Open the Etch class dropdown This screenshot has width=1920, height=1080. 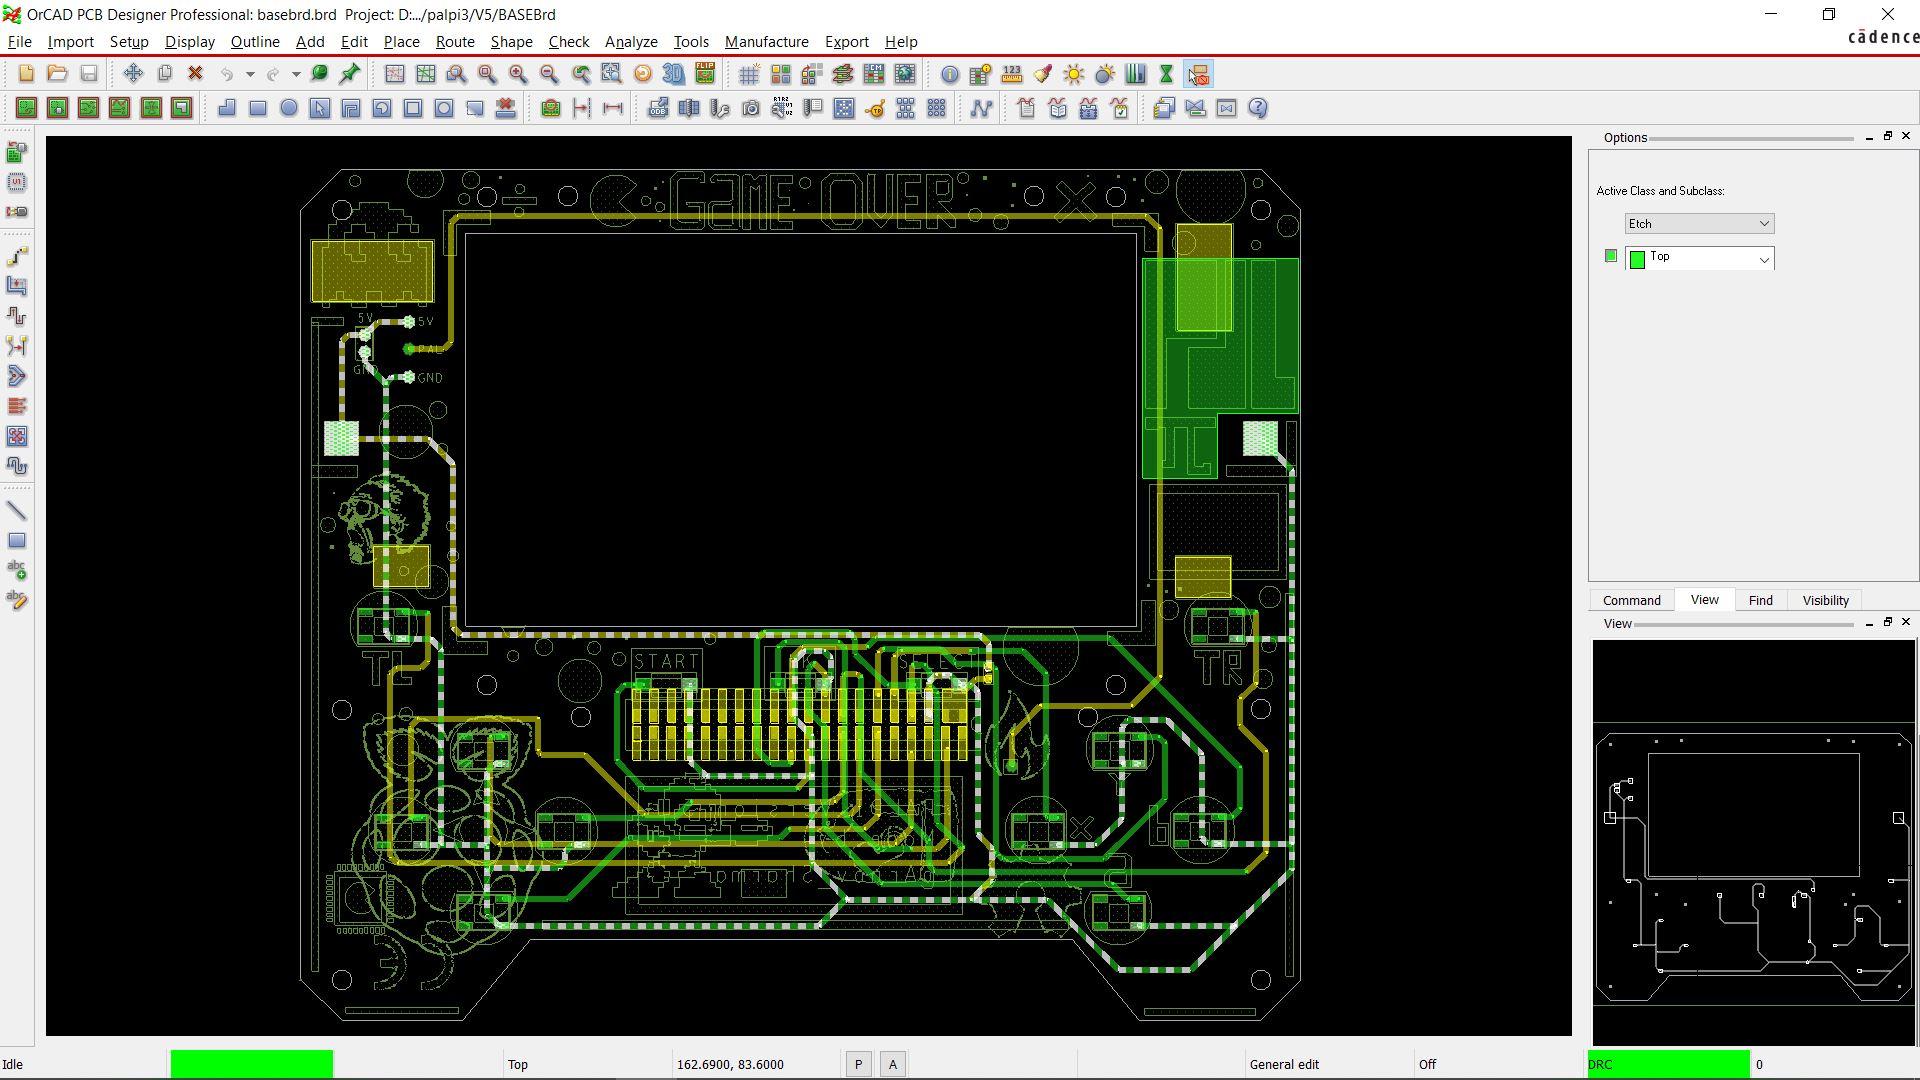[1698, 224]
